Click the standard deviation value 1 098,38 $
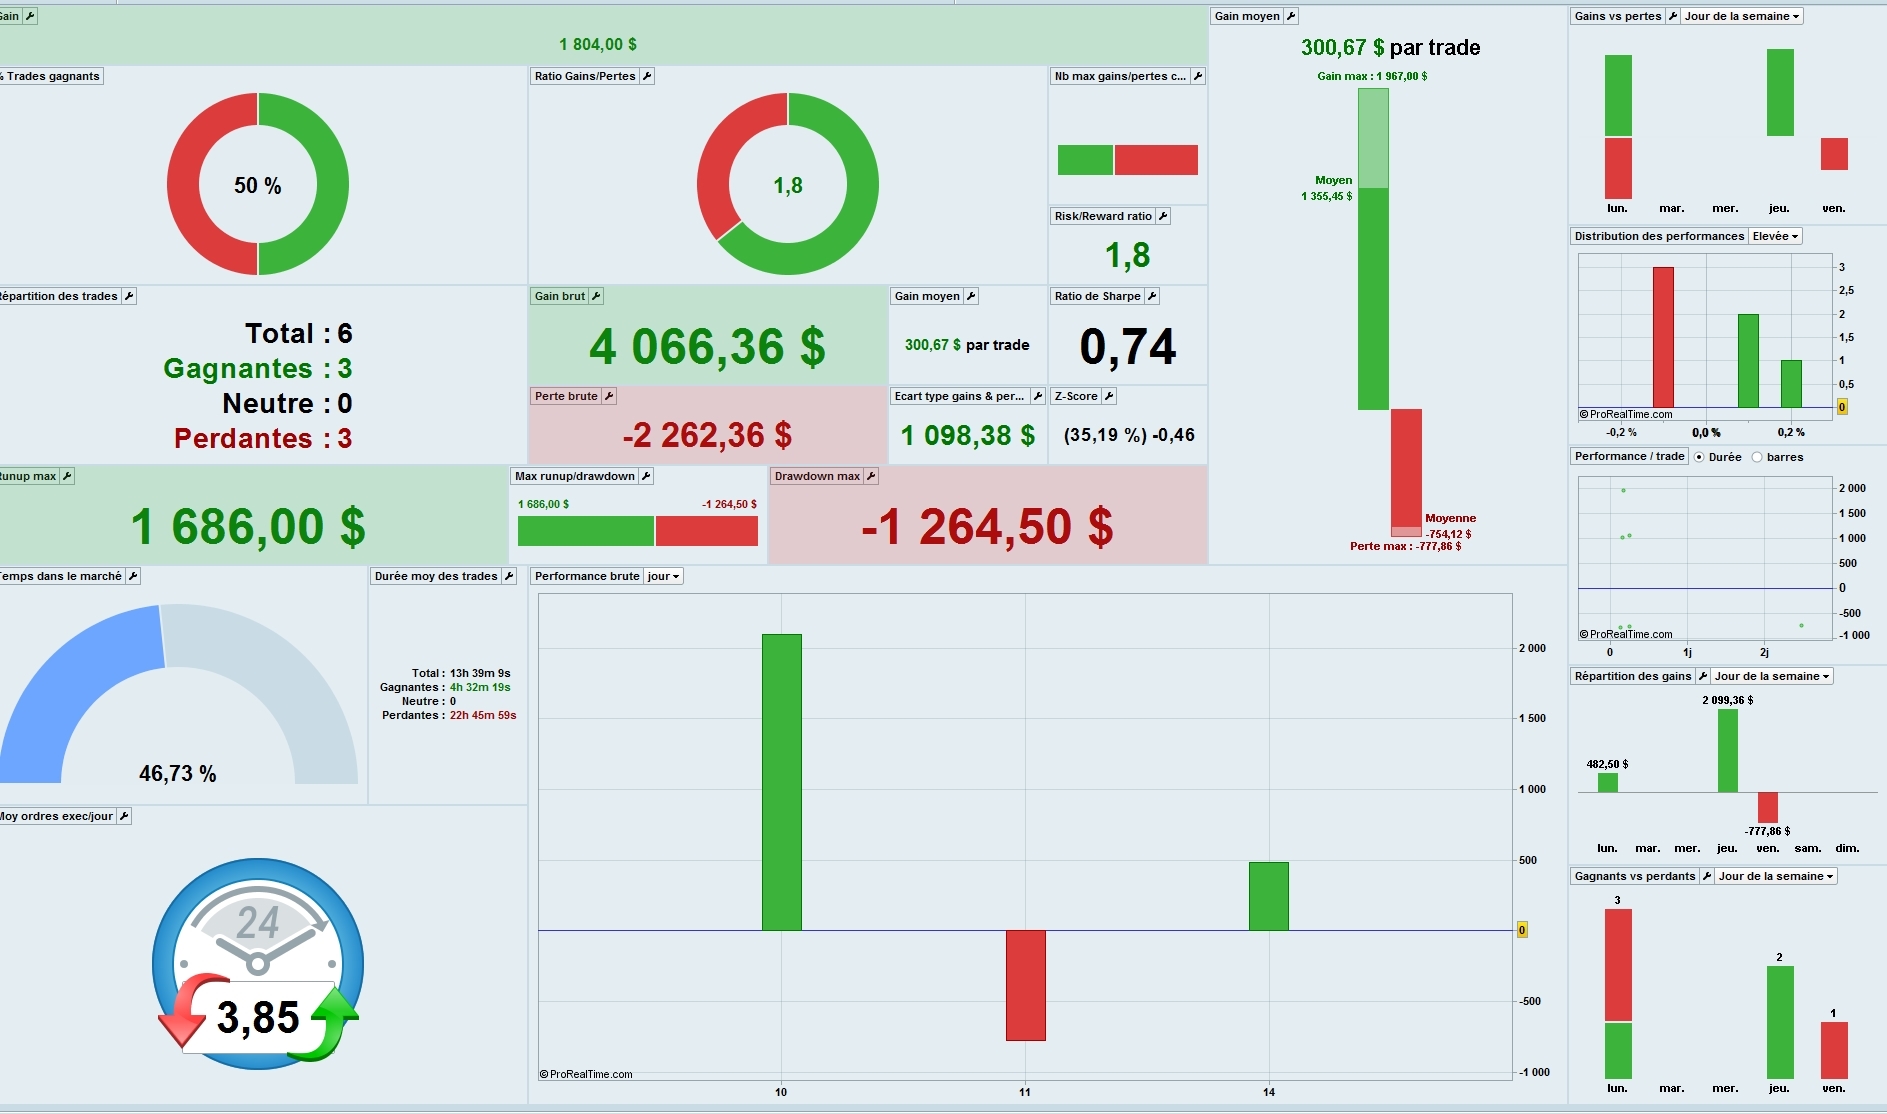The height and width of the screenshot is (1114, 1887). 968,435
